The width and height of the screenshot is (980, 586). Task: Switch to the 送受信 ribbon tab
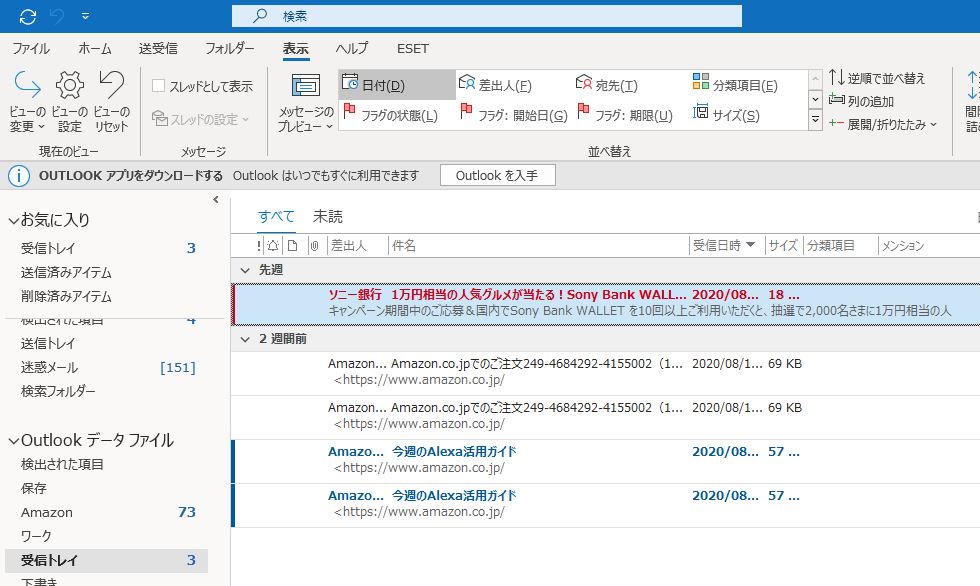(158, 49)
